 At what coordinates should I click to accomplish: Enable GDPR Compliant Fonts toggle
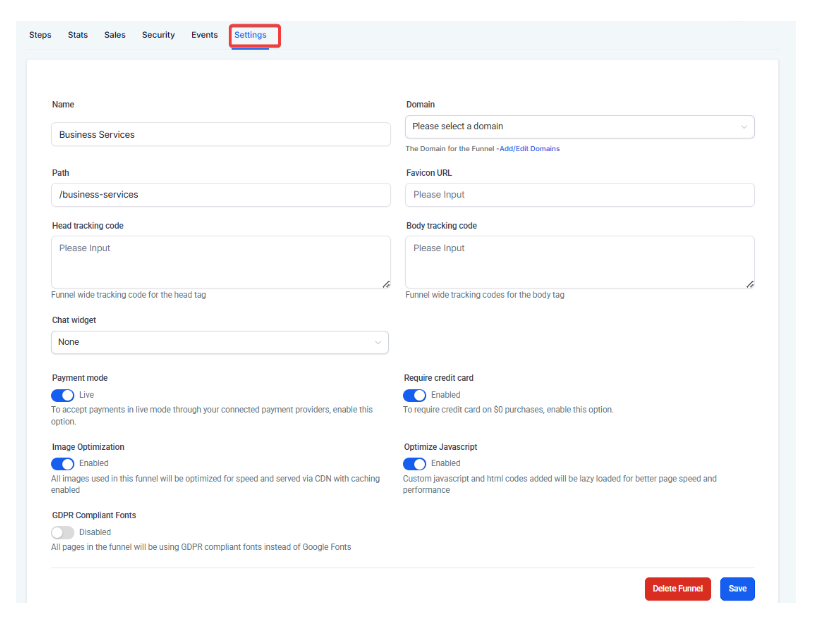[63, 532]
